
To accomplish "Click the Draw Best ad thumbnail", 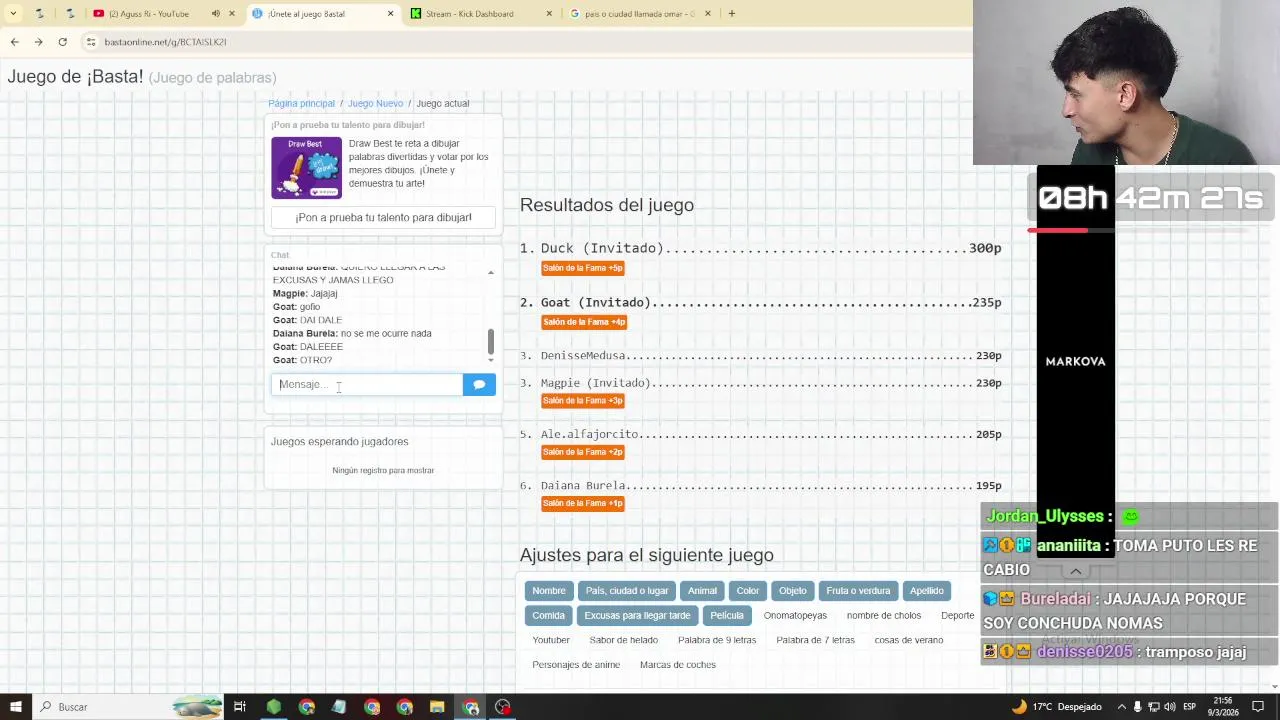I will click(306, 167).
